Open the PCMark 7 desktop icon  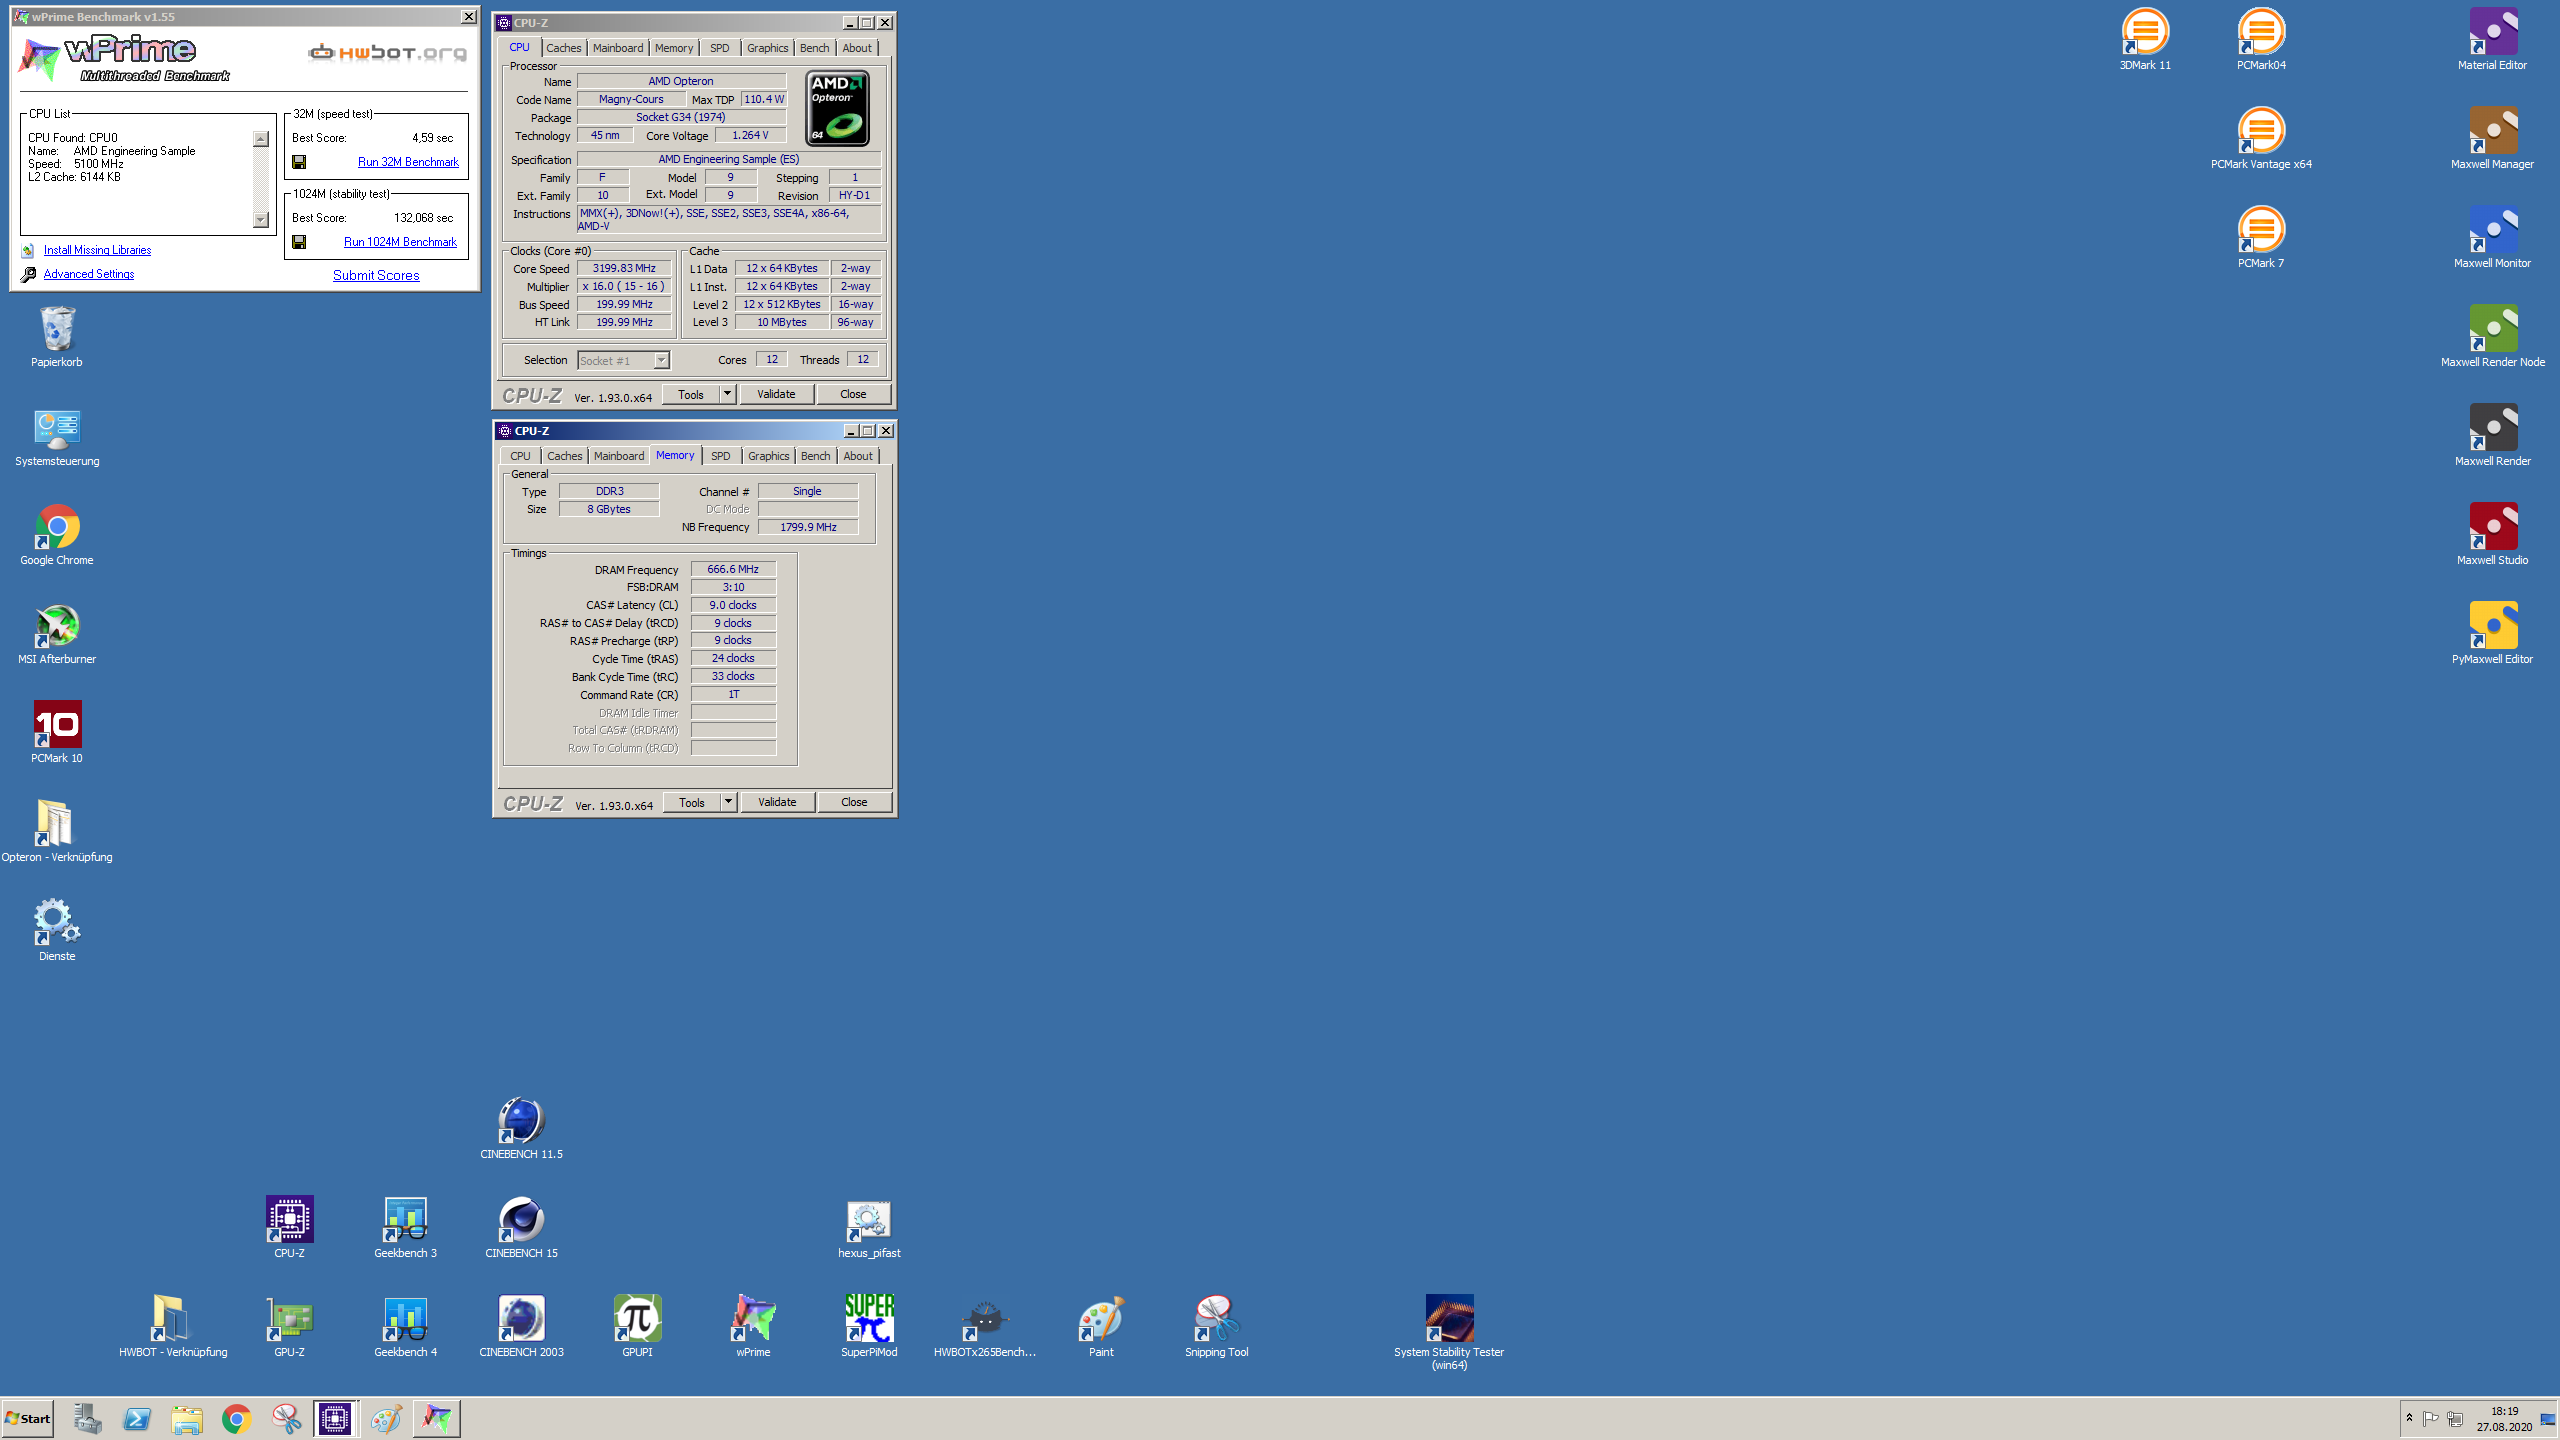(x=2261, y=238)
